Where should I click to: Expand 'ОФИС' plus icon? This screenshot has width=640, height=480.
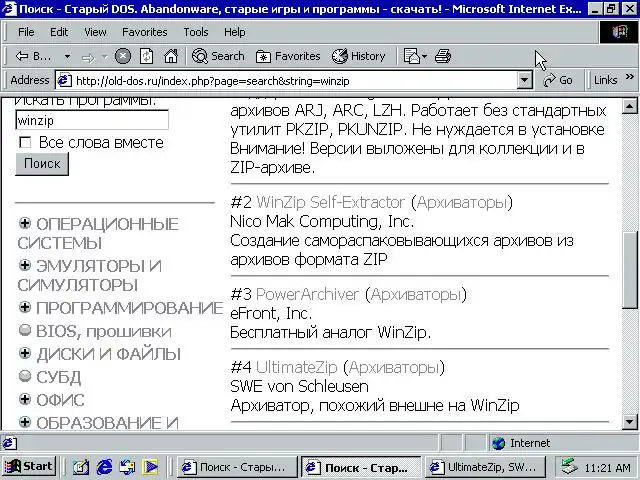(25, 399)
